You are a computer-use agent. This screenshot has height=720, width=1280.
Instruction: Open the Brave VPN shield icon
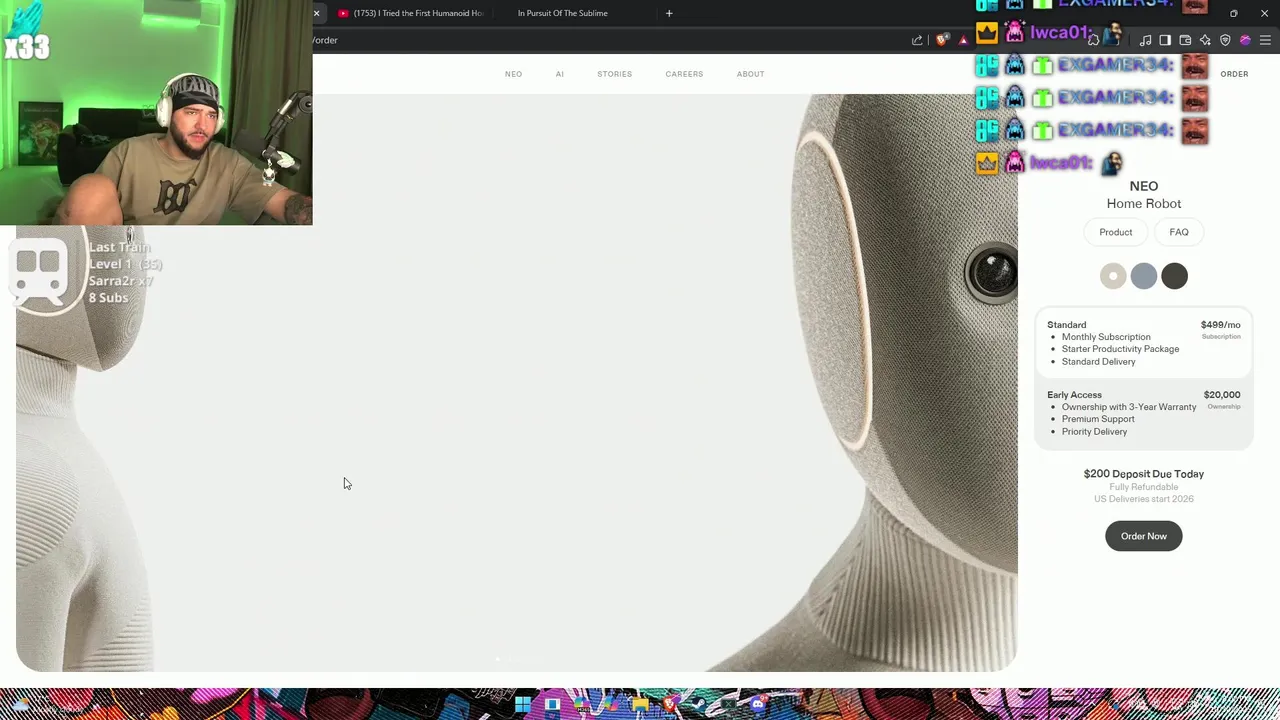(1225, 40)
